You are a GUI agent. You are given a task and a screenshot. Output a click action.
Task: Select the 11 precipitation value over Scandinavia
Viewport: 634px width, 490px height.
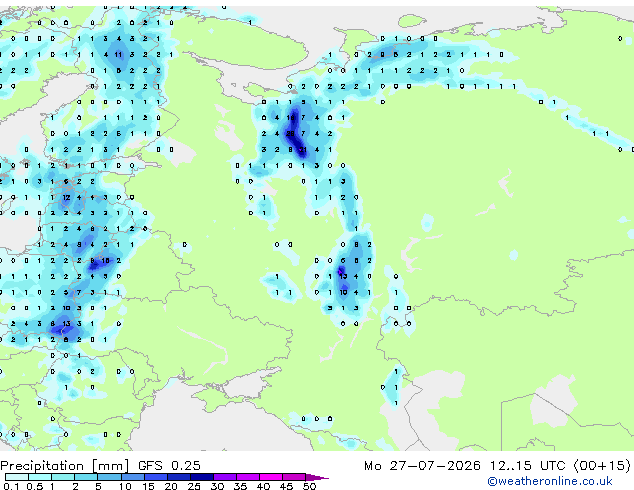pos(118,54)
